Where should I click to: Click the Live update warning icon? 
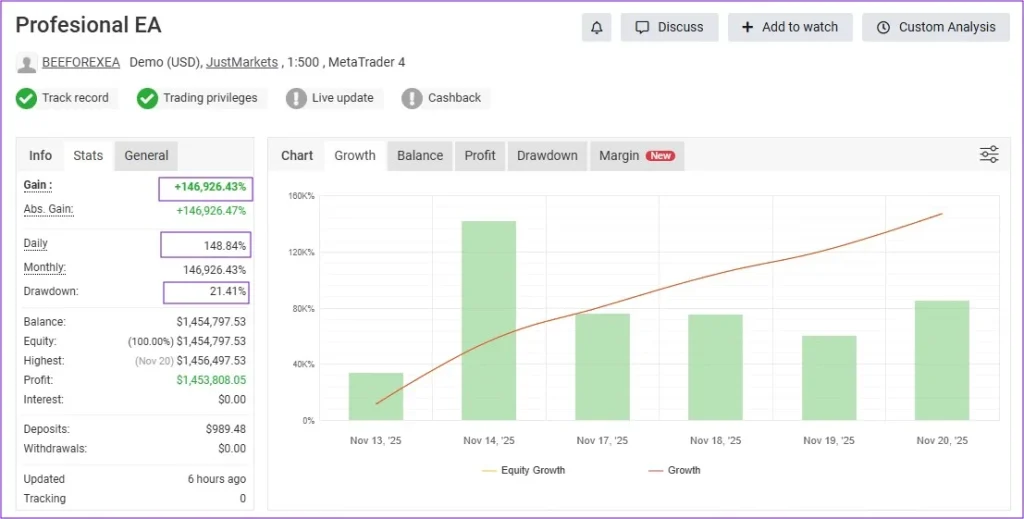coord(296,98)
